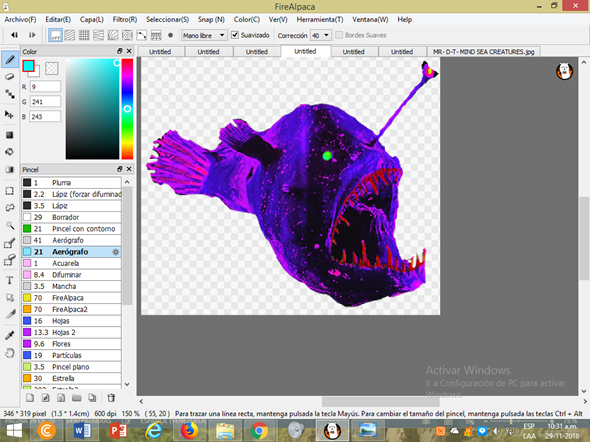Undock the Color panel

pyautogui.click(x=120, y=51)
